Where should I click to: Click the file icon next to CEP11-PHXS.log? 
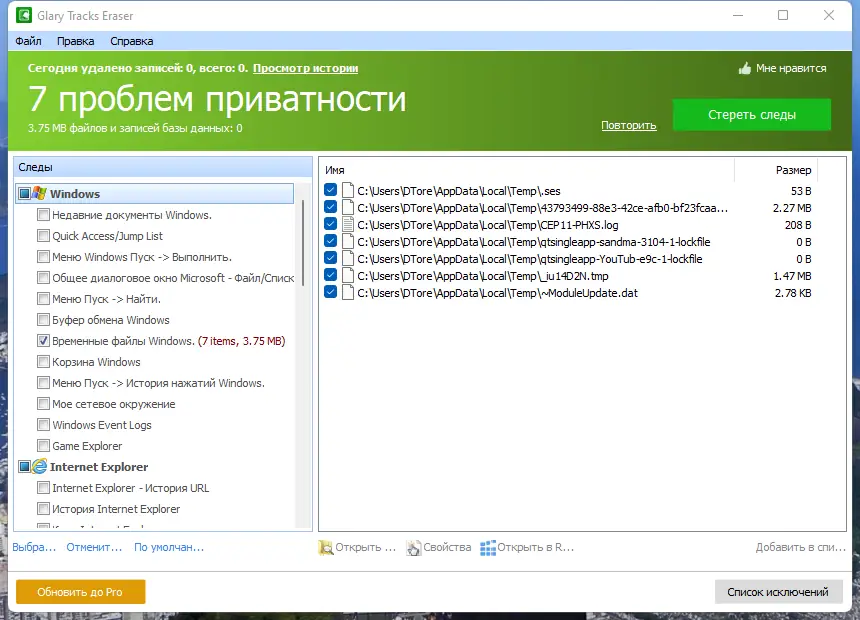347,225
